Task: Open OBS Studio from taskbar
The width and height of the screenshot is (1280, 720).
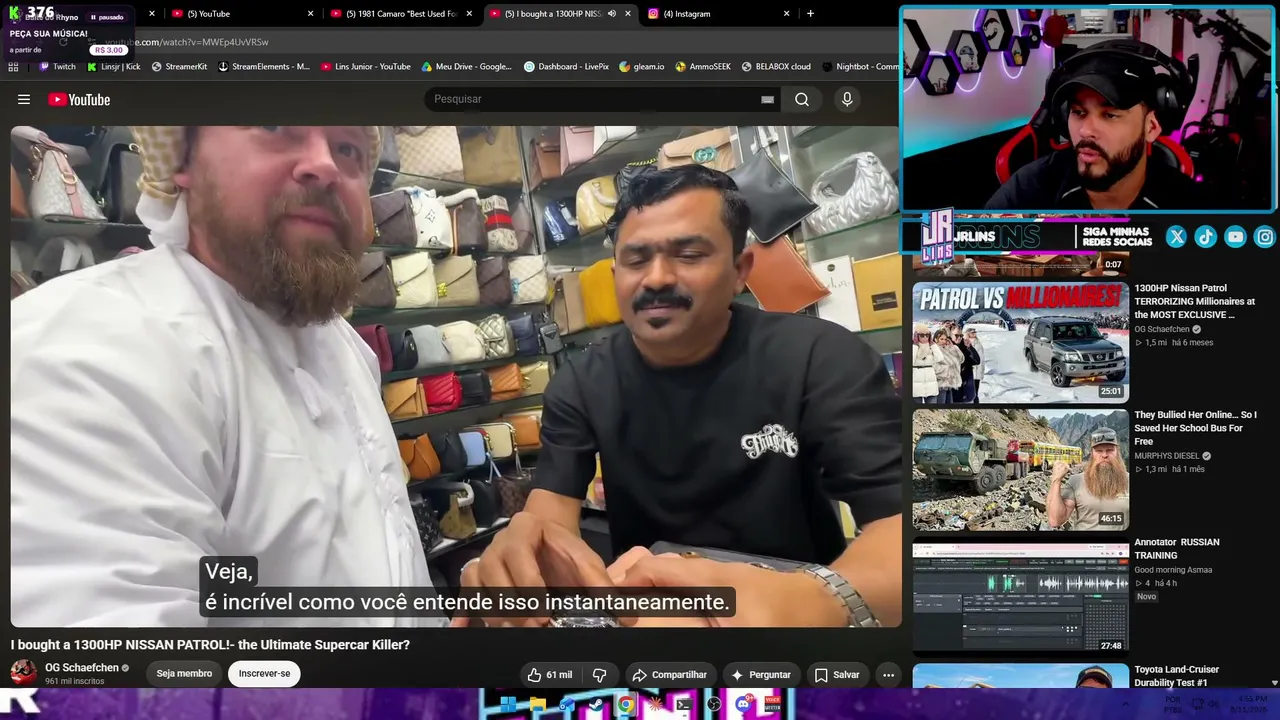Action: pos(714,705)
